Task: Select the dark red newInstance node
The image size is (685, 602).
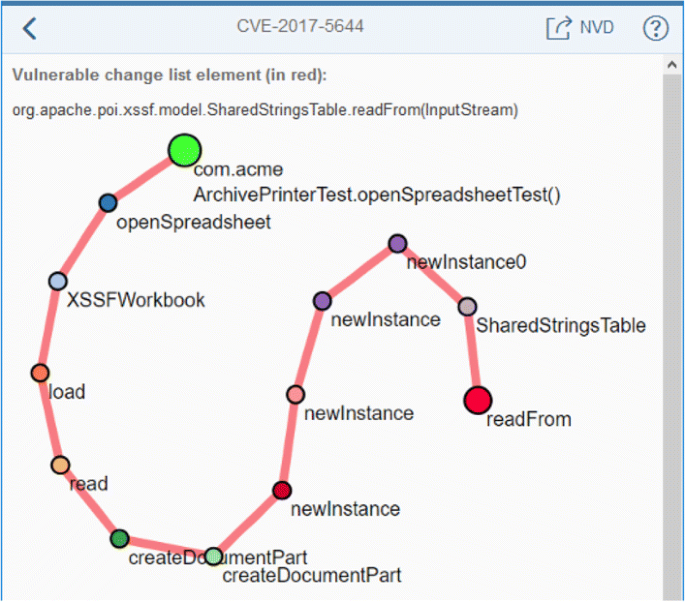Action: [282, 490]
